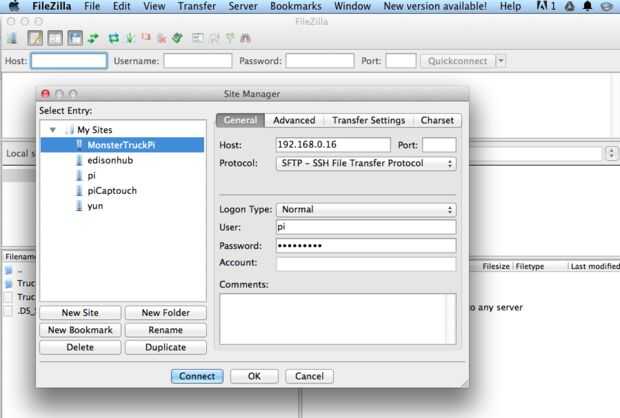The height and width of the screenshot is (418, 620).
Task: Toggle the local directory tree toolbar icon
Action: [55, 38]
